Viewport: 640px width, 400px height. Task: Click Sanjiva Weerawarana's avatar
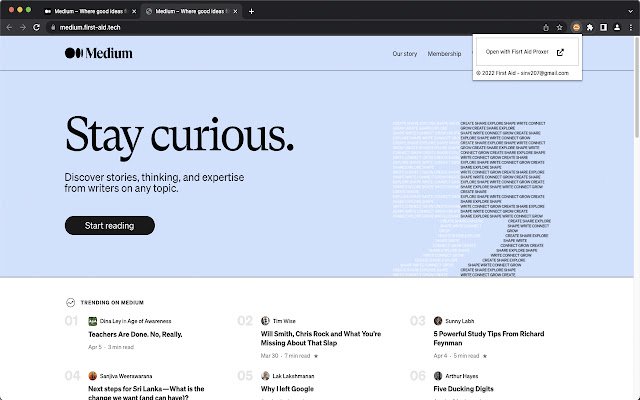point(93,376)
